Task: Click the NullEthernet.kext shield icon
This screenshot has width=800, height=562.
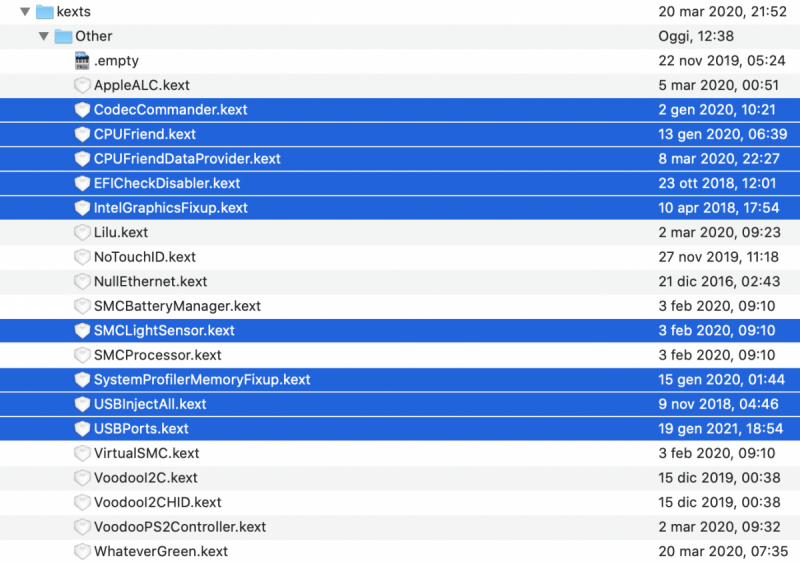Action: coord(82,281)
